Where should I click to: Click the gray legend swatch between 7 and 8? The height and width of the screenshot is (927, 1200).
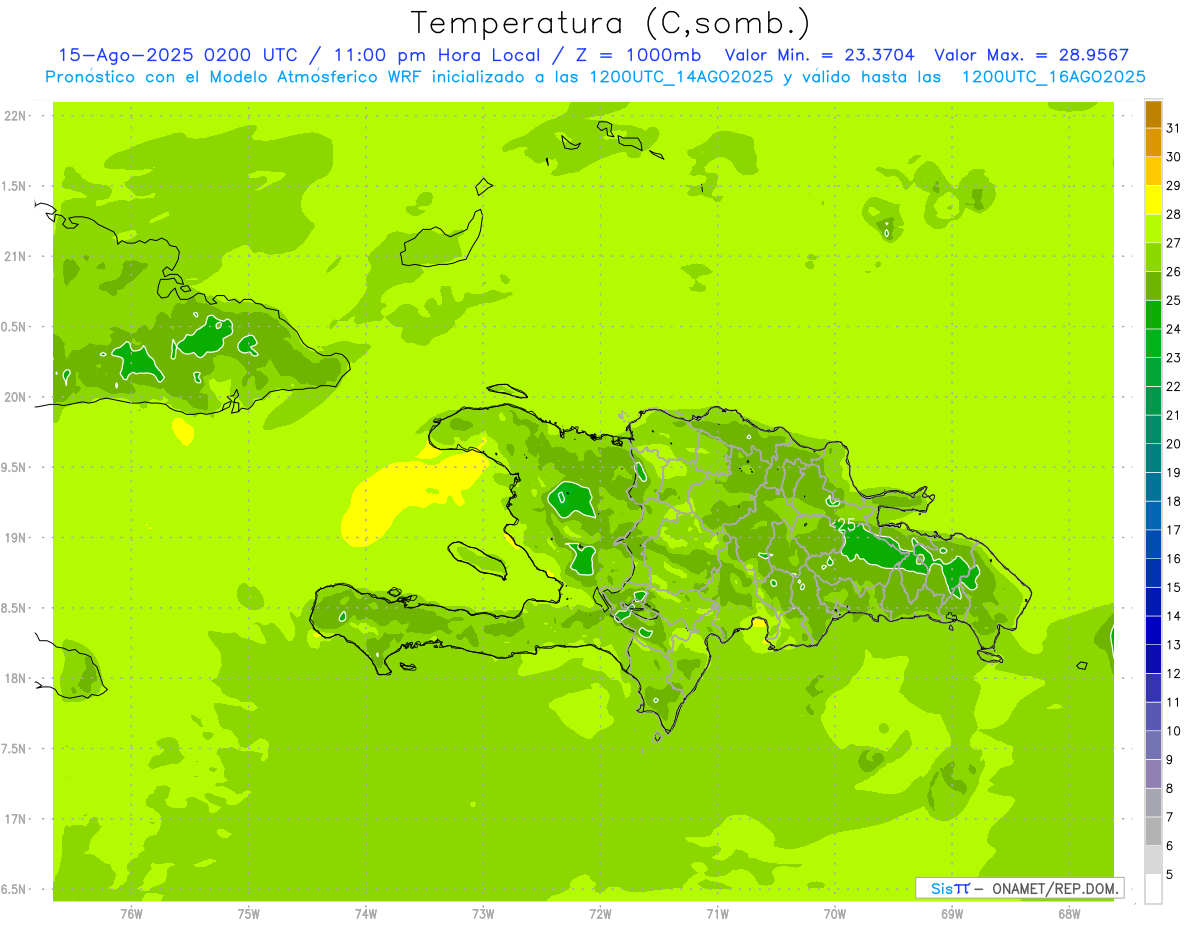coord(1153,802)
